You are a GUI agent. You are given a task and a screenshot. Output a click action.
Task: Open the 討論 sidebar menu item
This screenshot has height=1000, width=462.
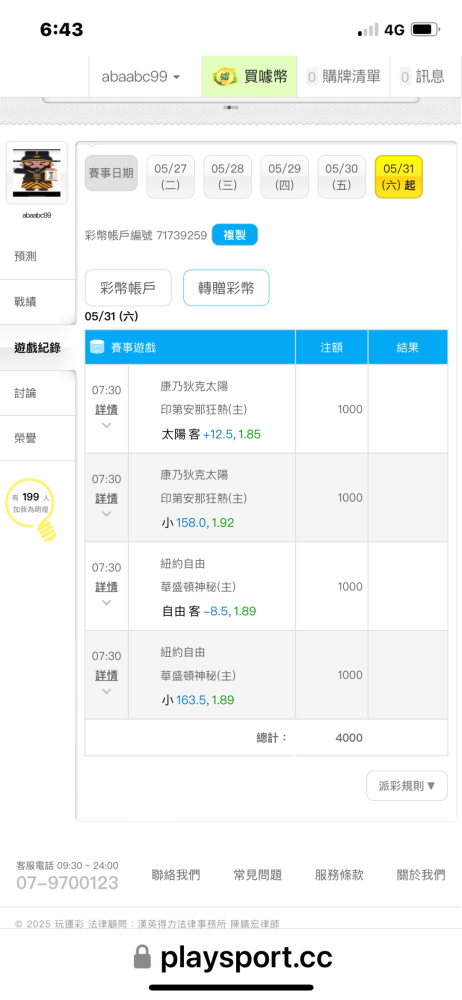38,393
